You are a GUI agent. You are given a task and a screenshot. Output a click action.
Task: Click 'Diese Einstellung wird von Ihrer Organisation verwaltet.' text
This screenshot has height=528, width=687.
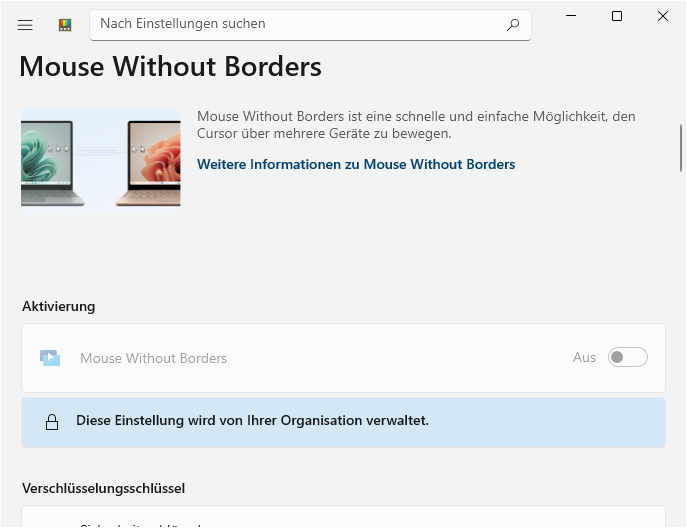pos(252,421)
